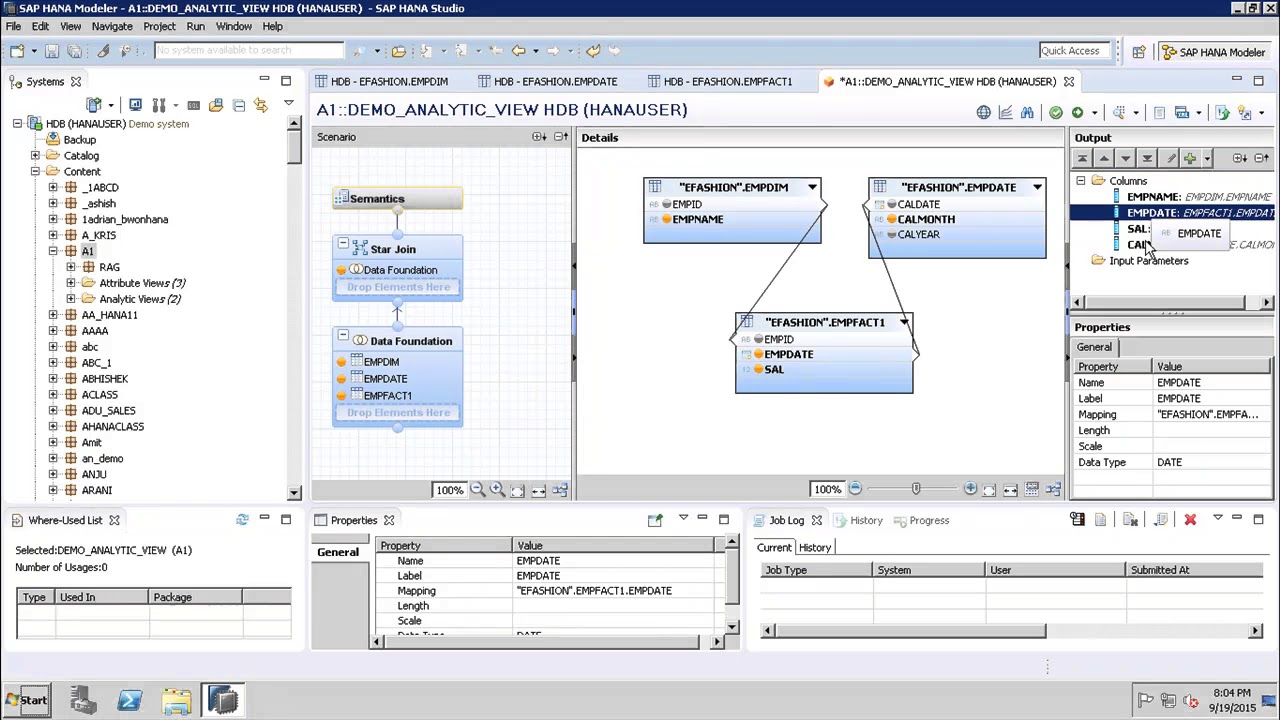Click green plus Add icon in Output panel
Screen dimensions: 1280x720
click(1190, 158)
